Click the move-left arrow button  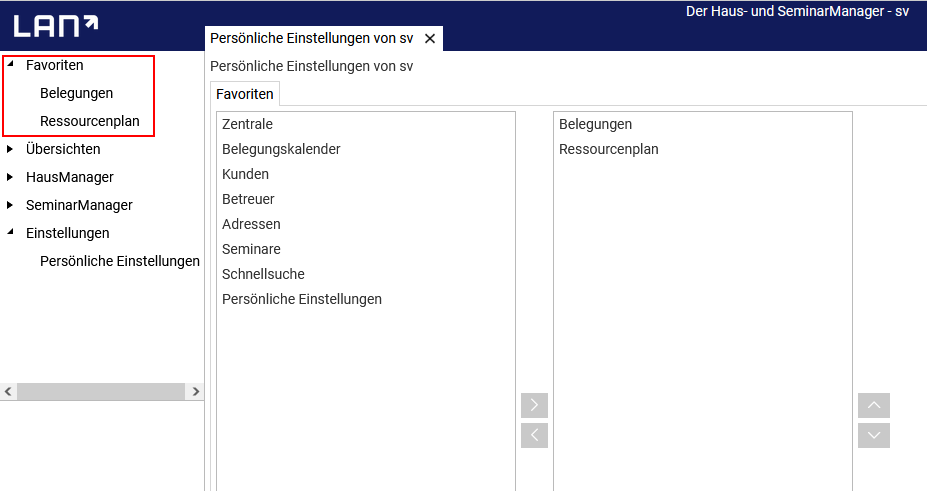pyautogui.click(x=534, y=435)
